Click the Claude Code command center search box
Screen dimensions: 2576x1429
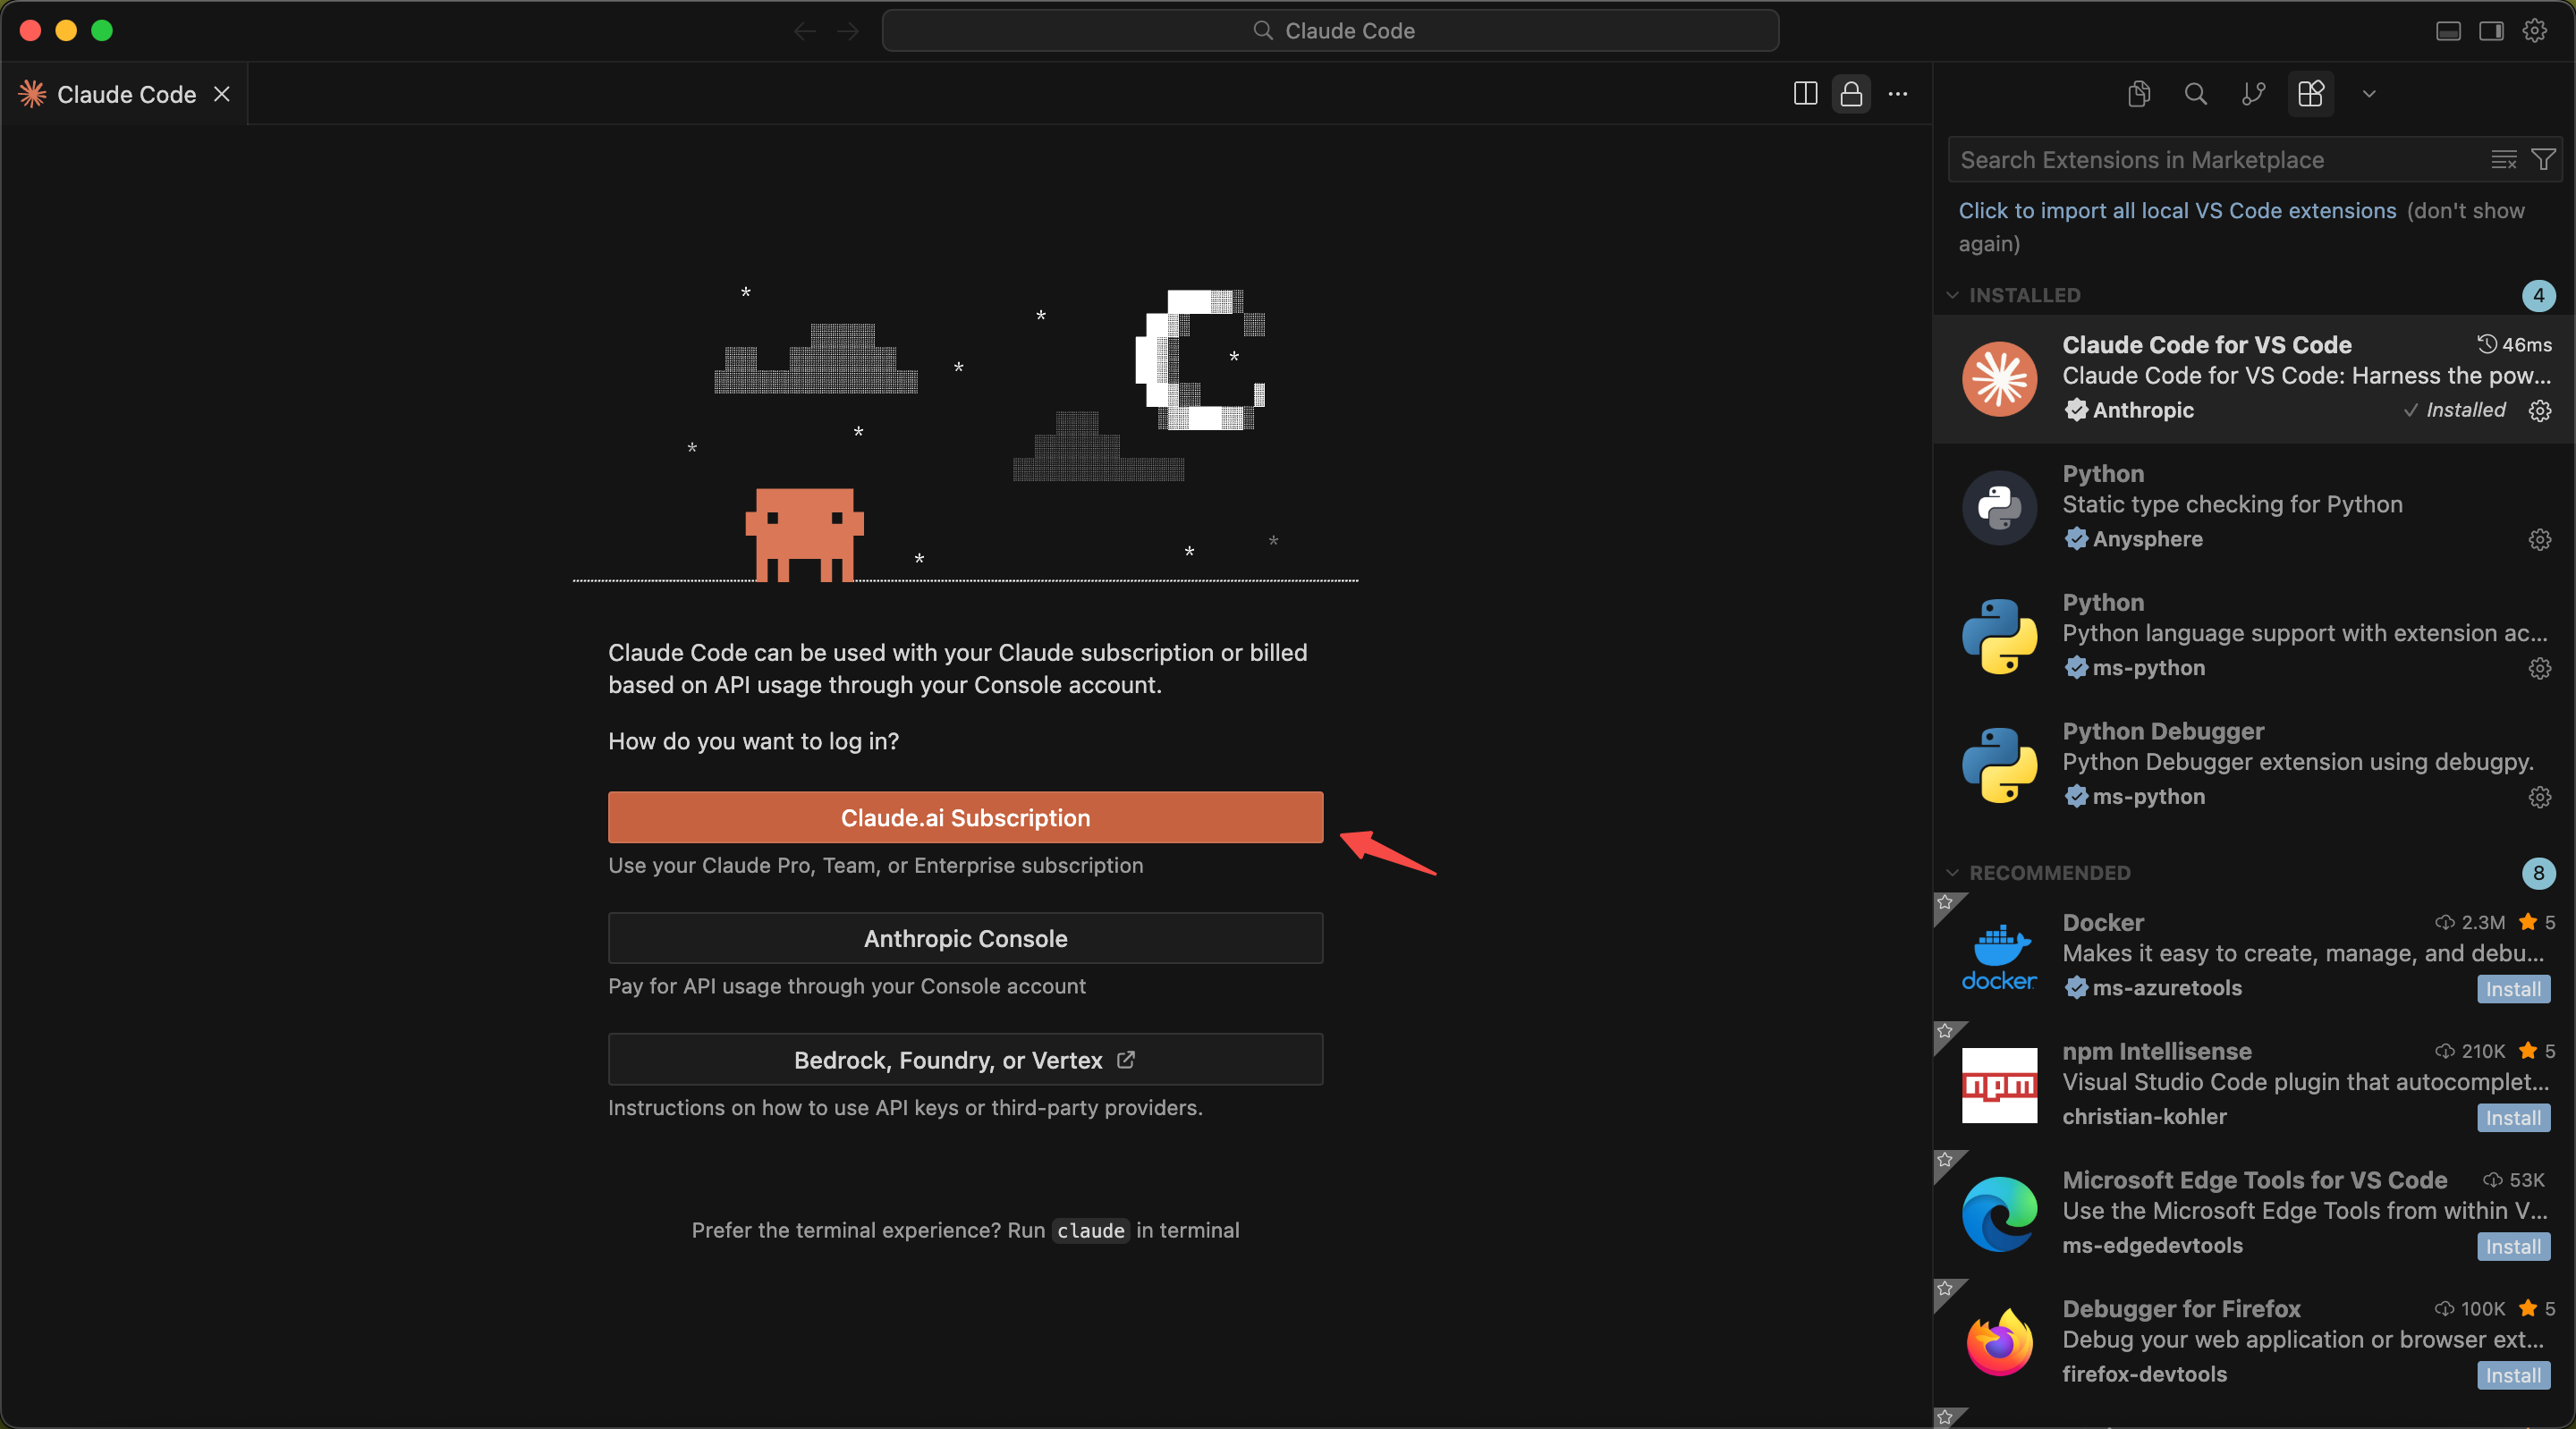pyautogui.click(x=1330, y=31)
